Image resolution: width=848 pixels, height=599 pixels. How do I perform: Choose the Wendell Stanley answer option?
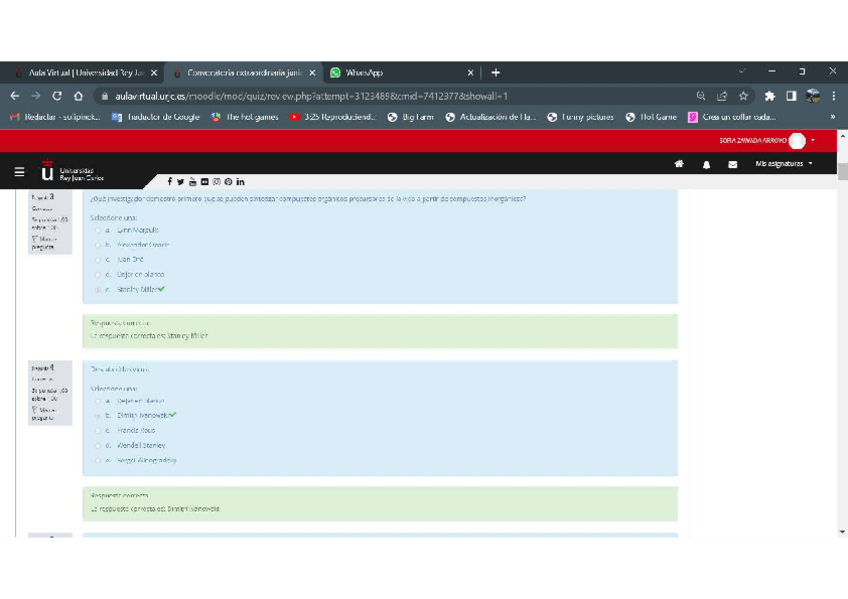pyautogui.click(x=98, y=445)
